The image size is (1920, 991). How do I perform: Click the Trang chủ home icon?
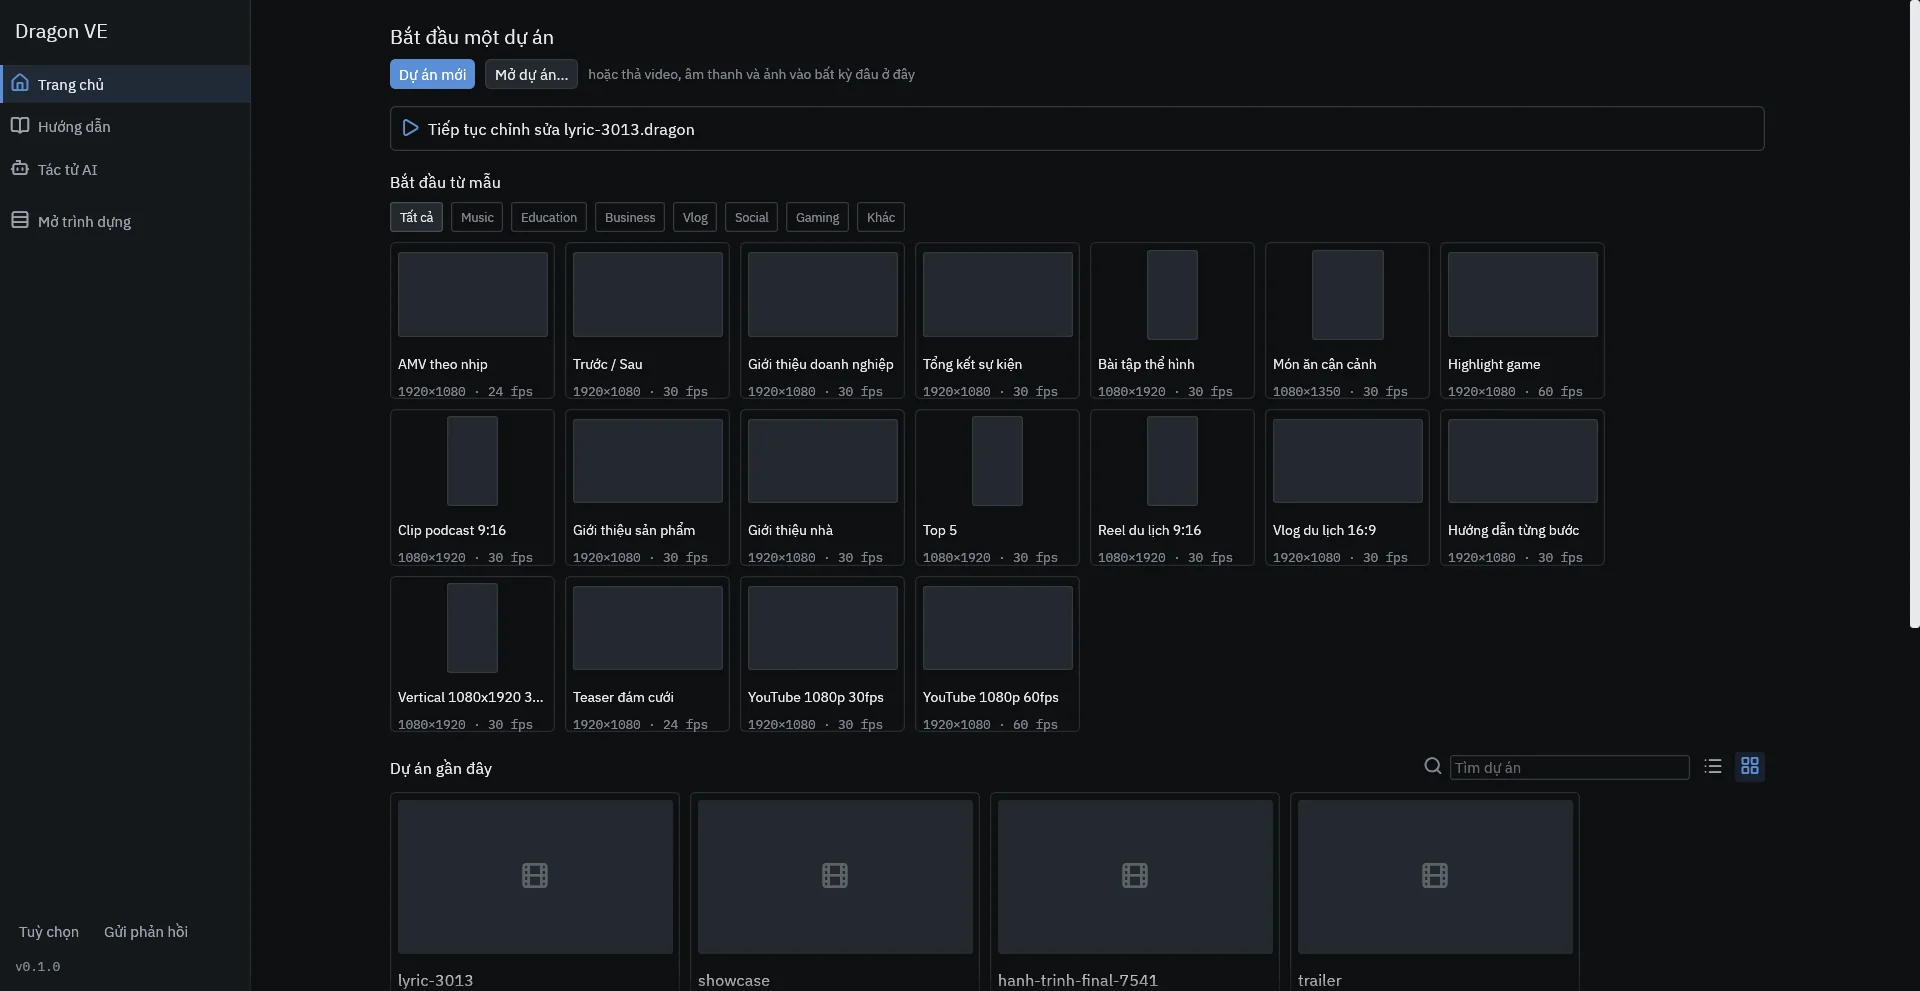pos(20,83)
